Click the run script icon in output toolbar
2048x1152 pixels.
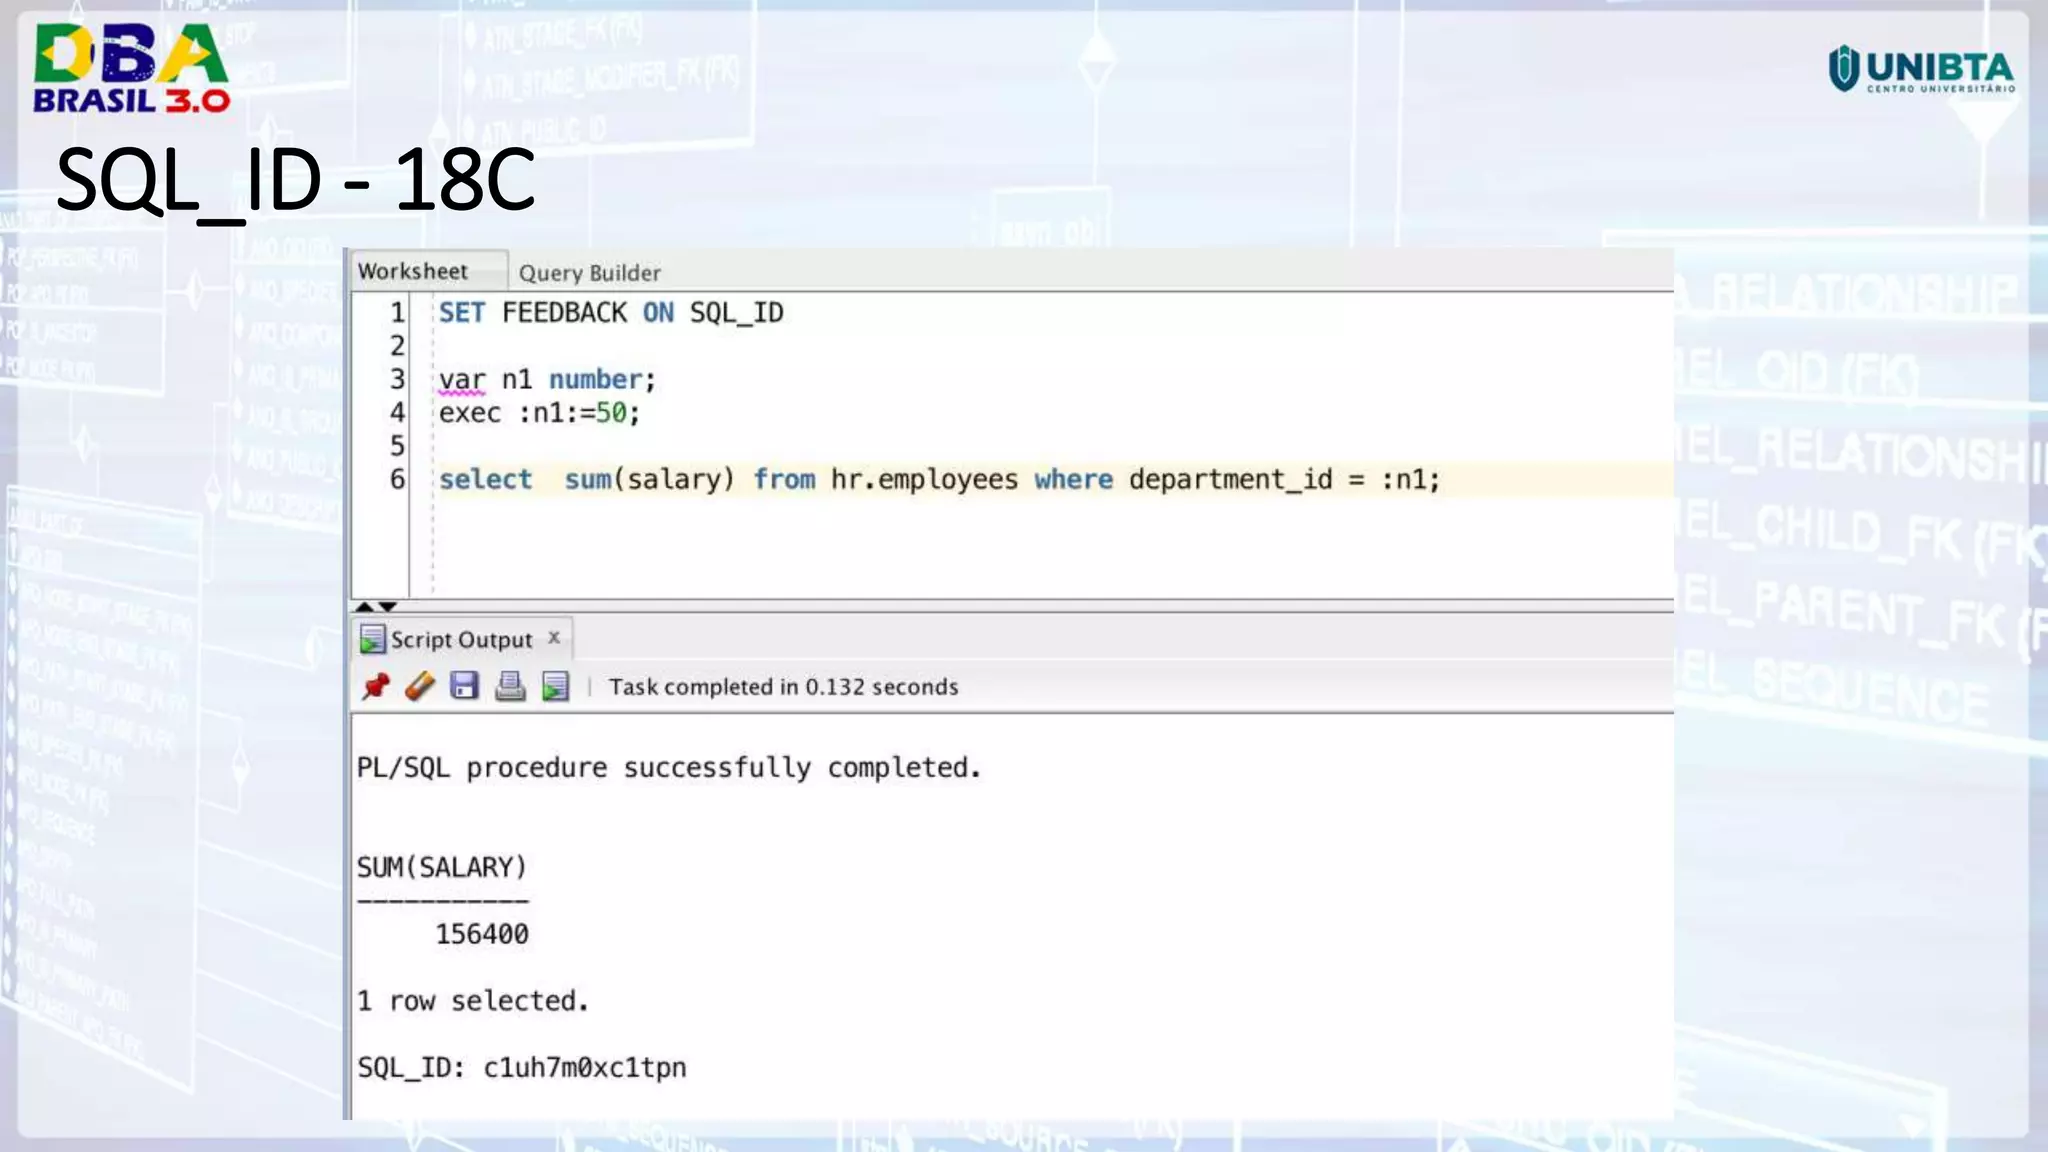click(555, 686)
